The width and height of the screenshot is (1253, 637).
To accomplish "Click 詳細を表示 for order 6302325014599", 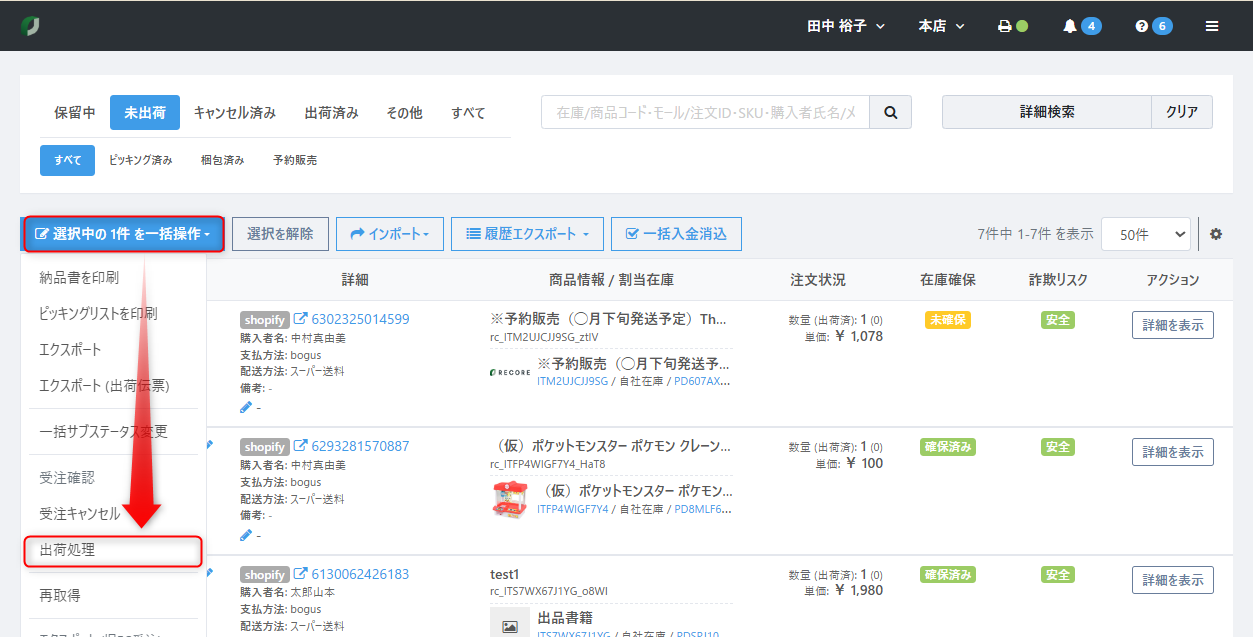I will tap(1173, 325).
